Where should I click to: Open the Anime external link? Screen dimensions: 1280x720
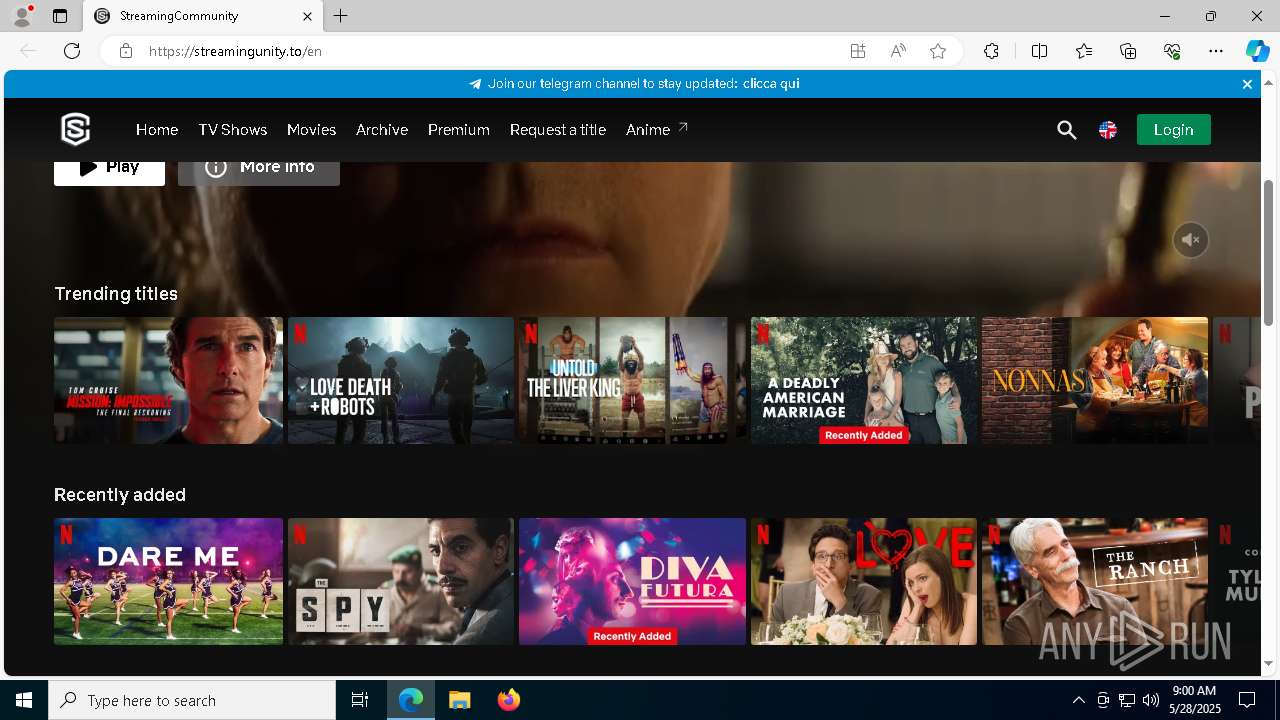(x=657, y=130)
